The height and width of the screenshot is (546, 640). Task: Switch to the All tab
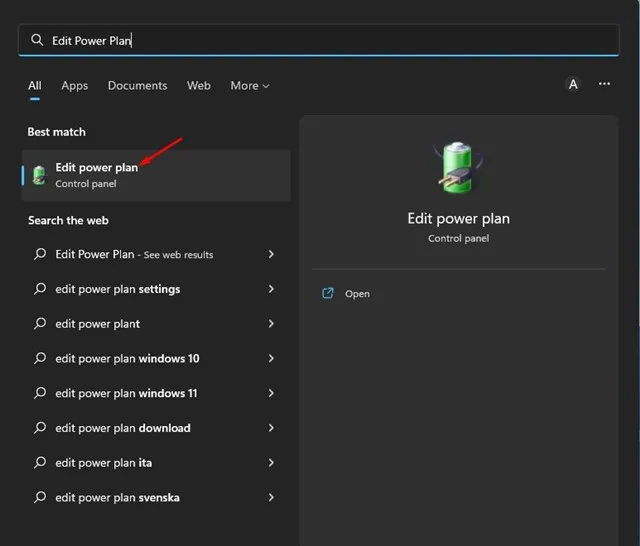pyautogui.click(x=35, y=86)
